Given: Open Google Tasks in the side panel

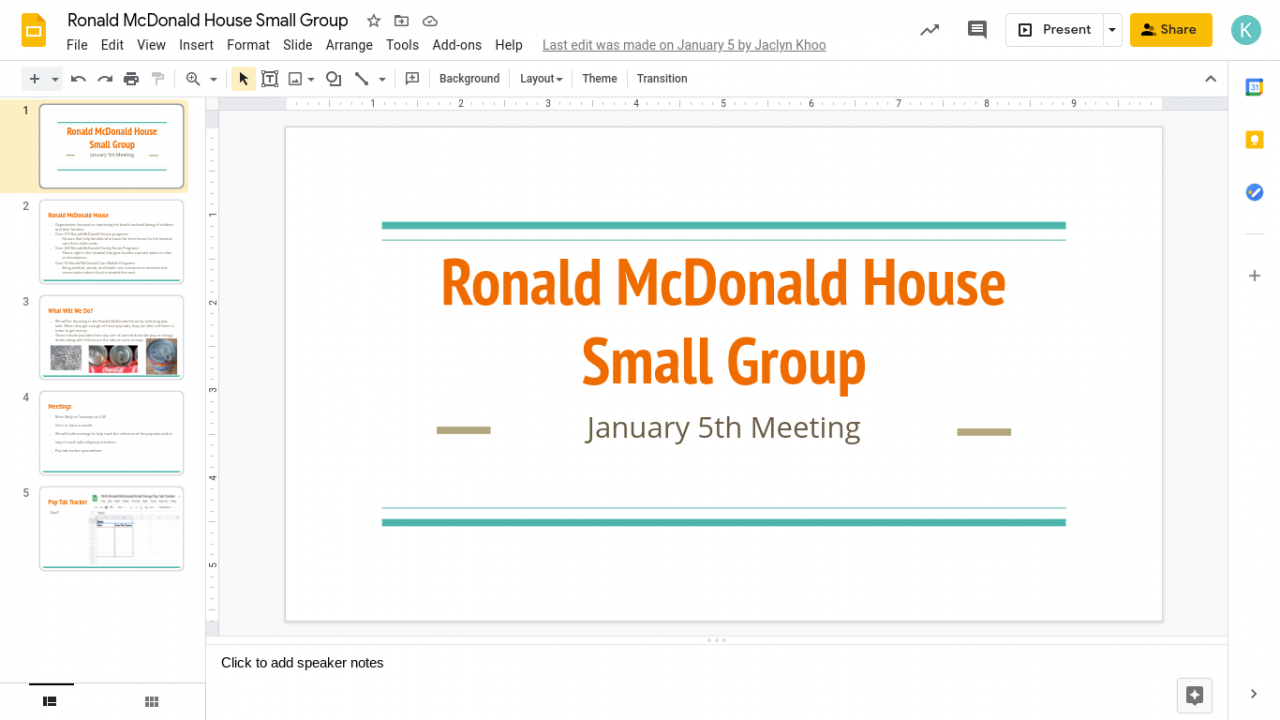Looking at the screenshot, I should point(1254,192).
